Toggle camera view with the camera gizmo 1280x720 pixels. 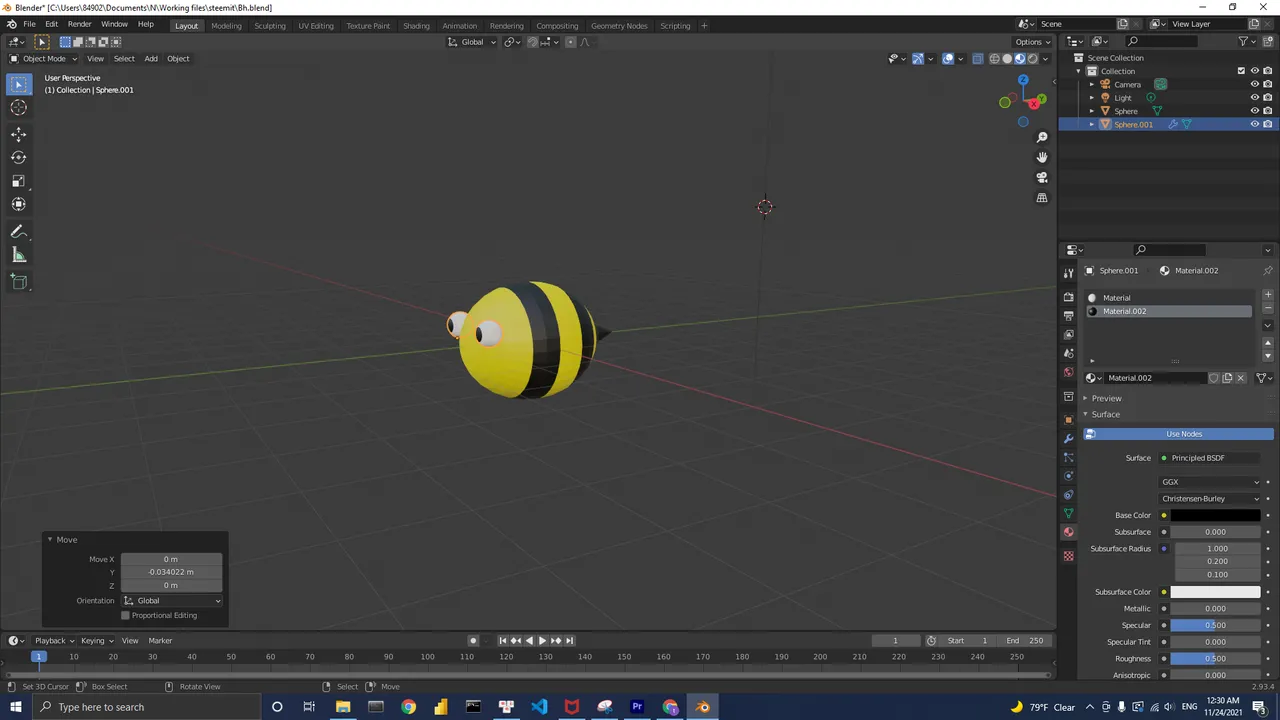pyautogui.click(x=1042, y=177)
